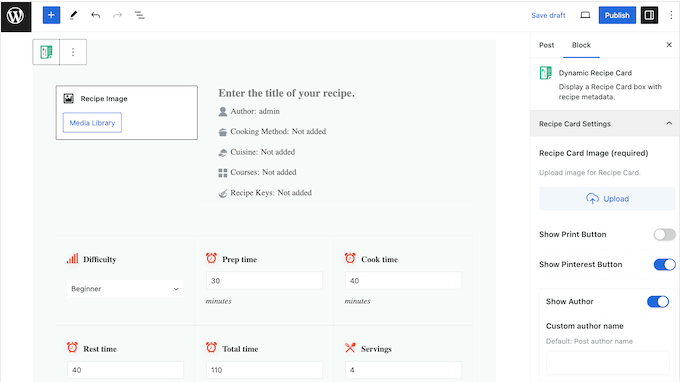The width and height of the screenshot is (680, 382).
Task: Open the top bar options menu
Action: pyautogui.click(x=671, y=15)
